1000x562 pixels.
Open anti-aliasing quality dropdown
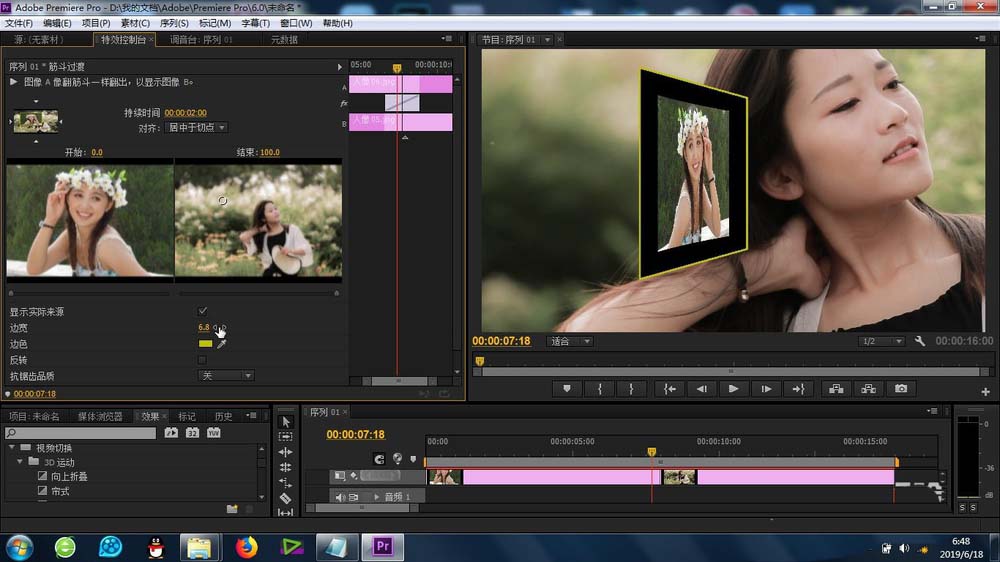pyautogui.click(x=226, y=376)
